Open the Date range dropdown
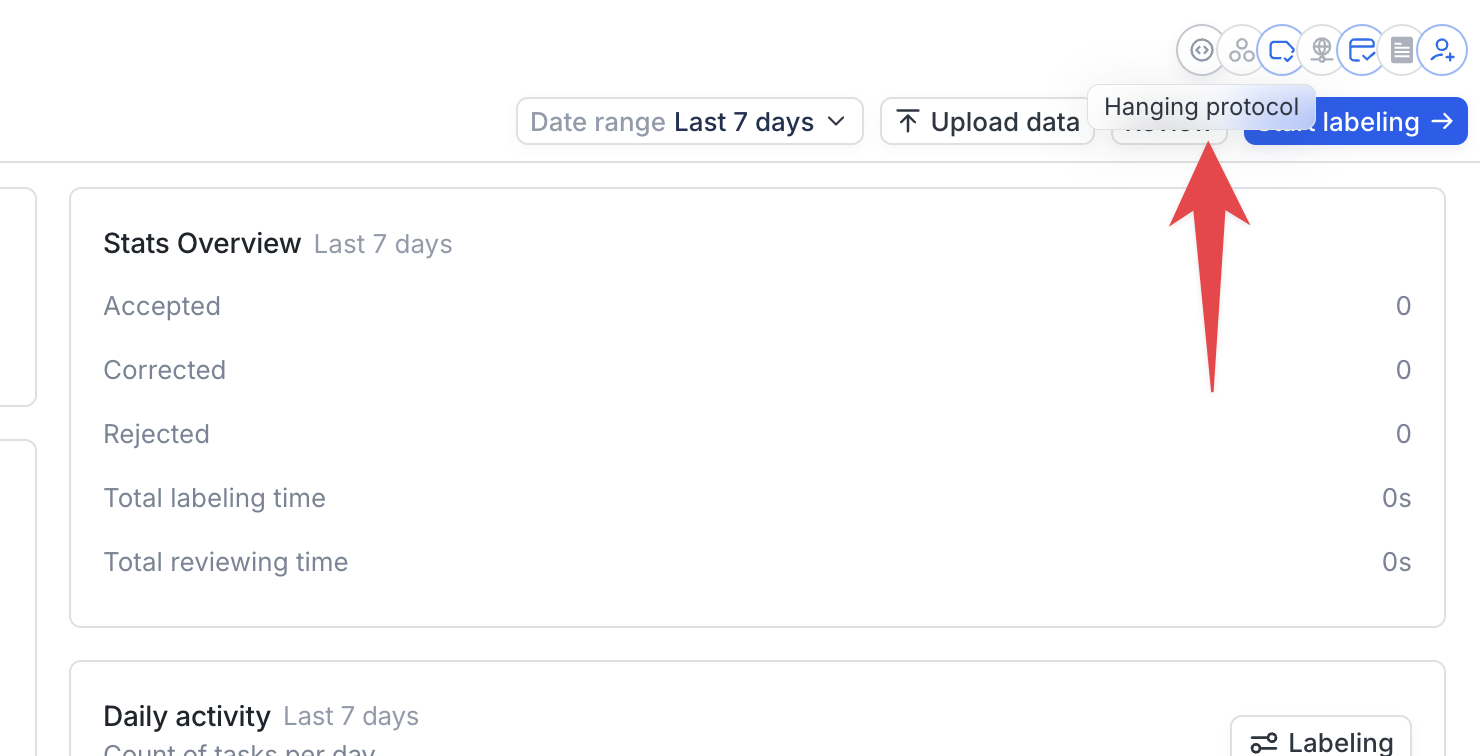The width and height of the screenshot is (1480, 756). coord(690,121)
